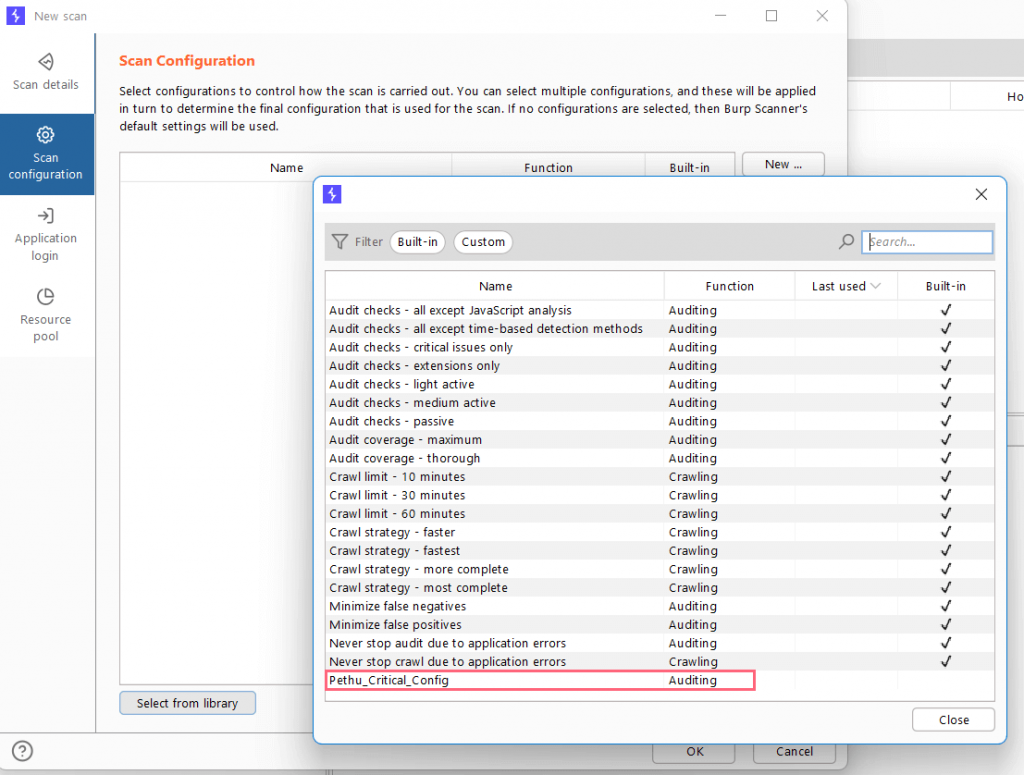Toggle the Custom filter chip

pyautogui.click(x=483, y=242)
